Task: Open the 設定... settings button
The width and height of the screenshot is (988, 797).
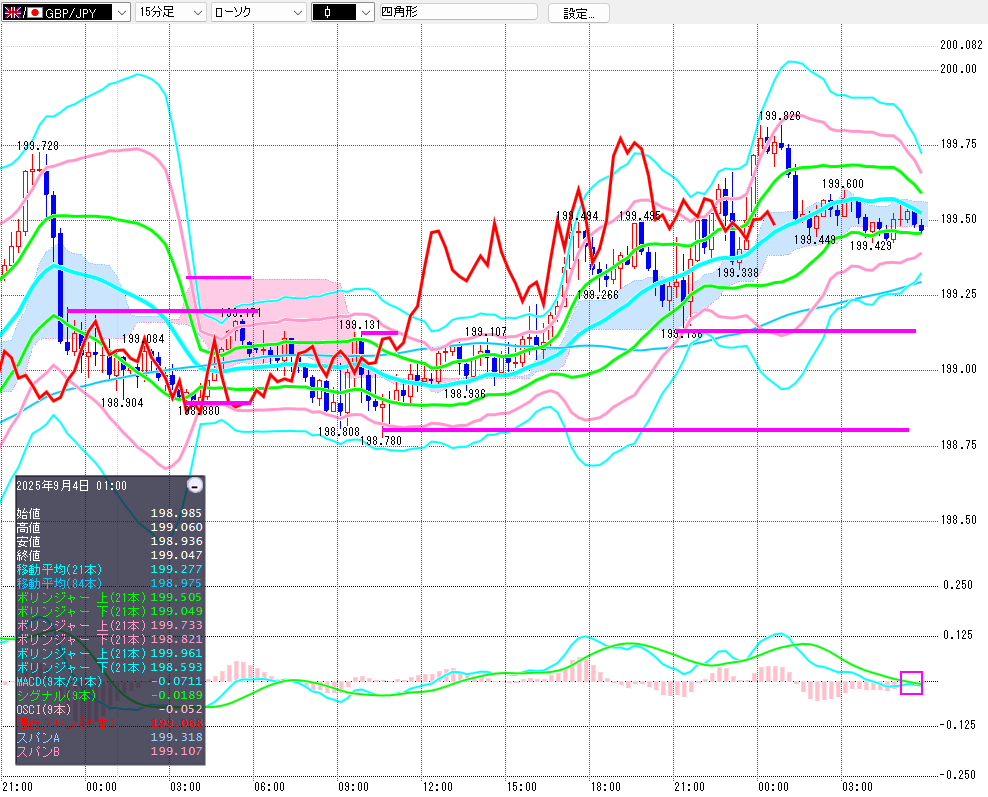Action: pos(578,13)
